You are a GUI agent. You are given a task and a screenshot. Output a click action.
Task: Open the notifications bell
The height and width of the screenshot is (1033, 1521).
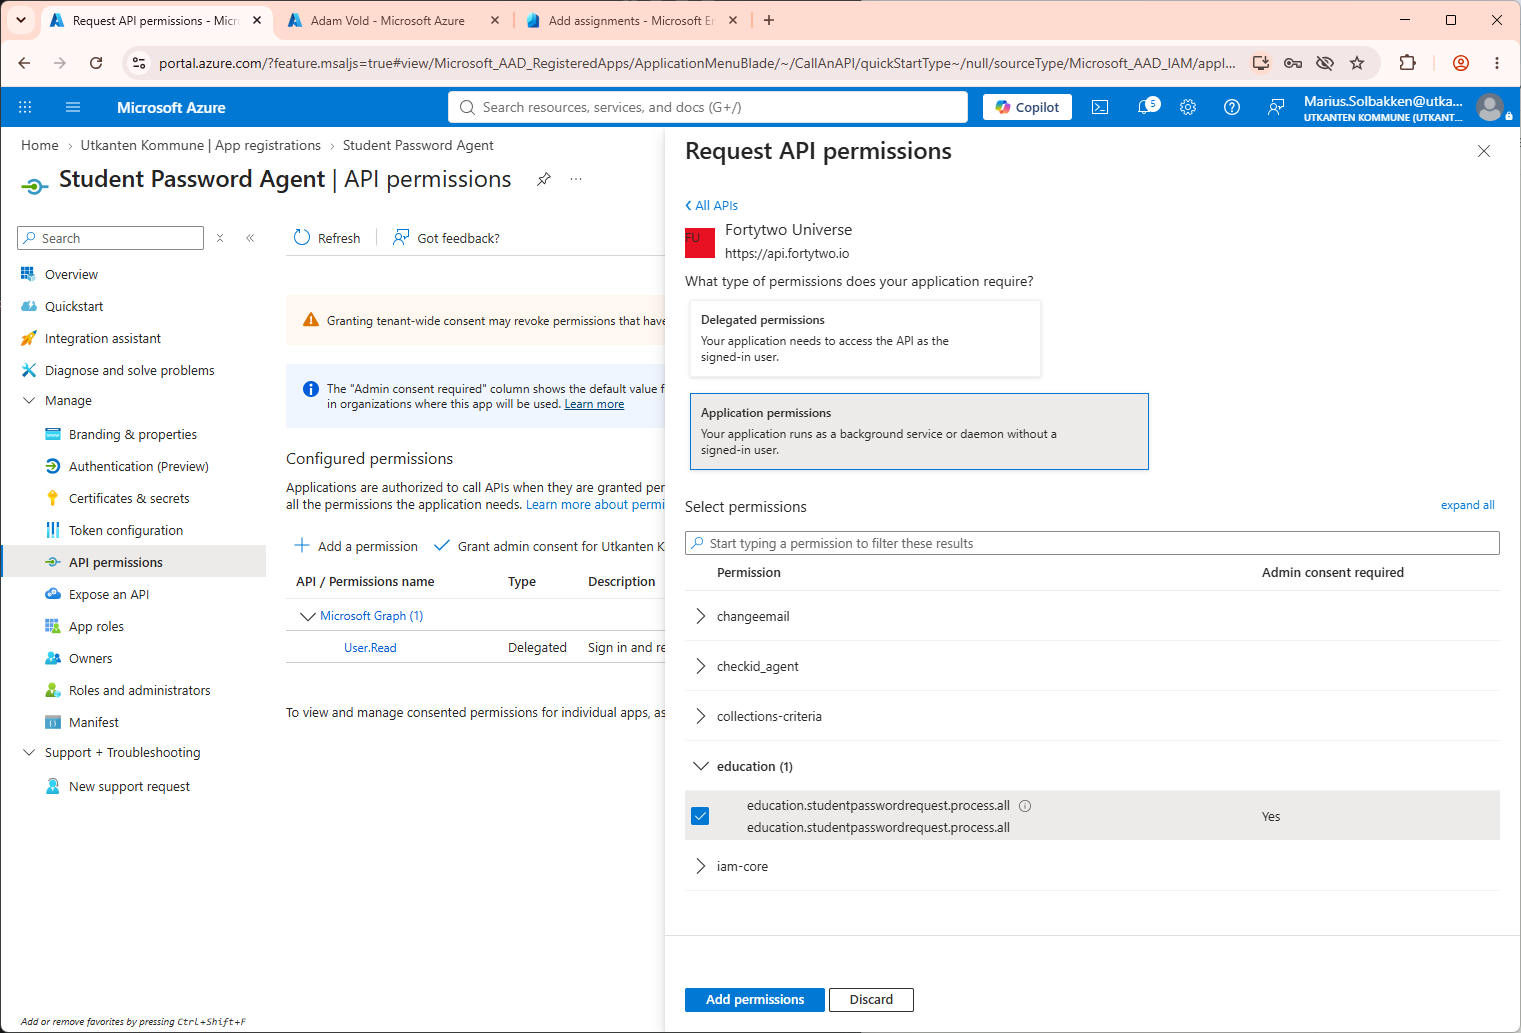pyautogui.click(x=1146, y=107)
